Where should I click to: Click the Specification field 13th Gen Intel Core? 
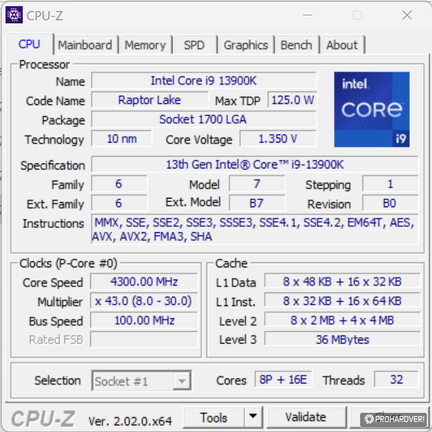point(255,165)
